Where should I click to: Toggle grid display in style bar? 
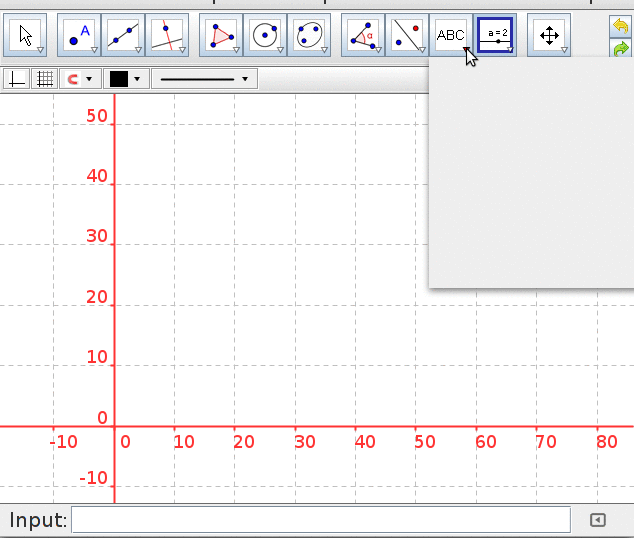tap(45, 79)
